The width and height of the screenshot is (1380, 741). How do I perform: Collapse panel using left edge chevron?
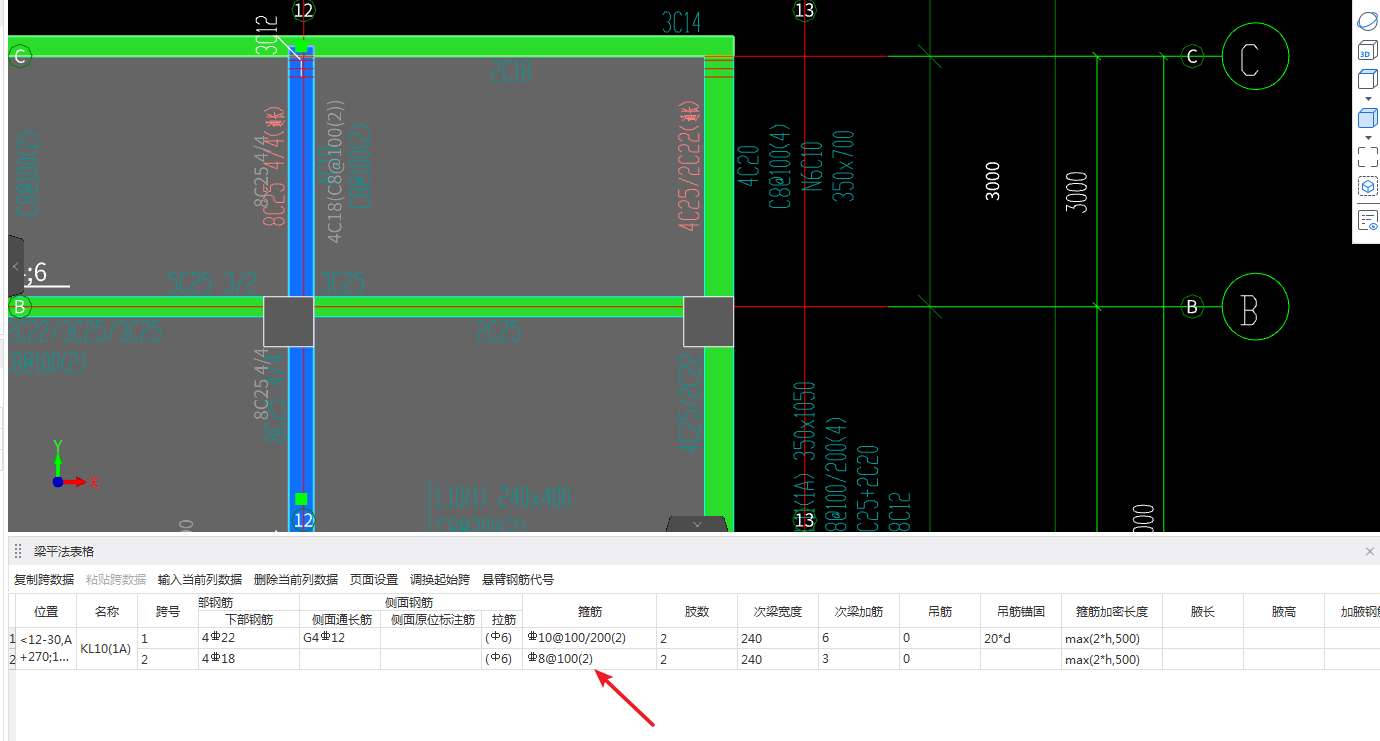pyautogui.click(x=15, y=267)
